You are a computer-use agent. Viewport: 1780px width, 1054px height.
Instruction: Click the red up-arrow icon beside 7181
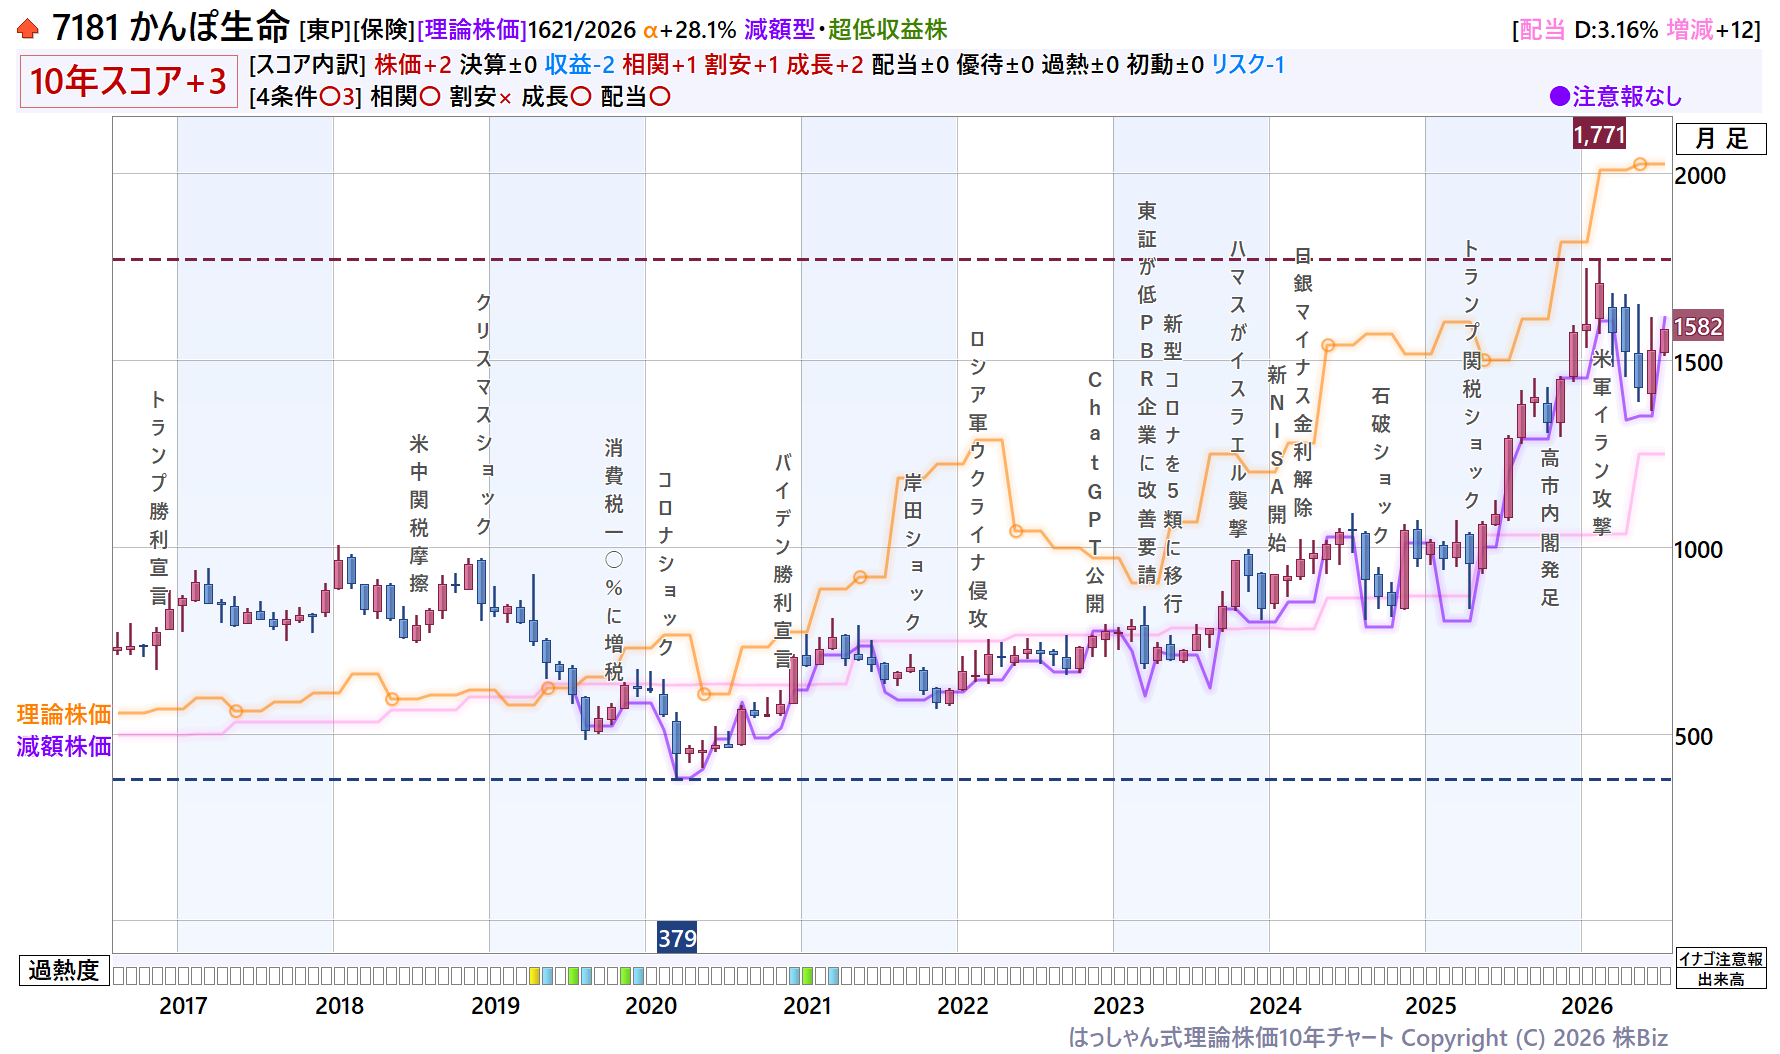tap(28, 29)
